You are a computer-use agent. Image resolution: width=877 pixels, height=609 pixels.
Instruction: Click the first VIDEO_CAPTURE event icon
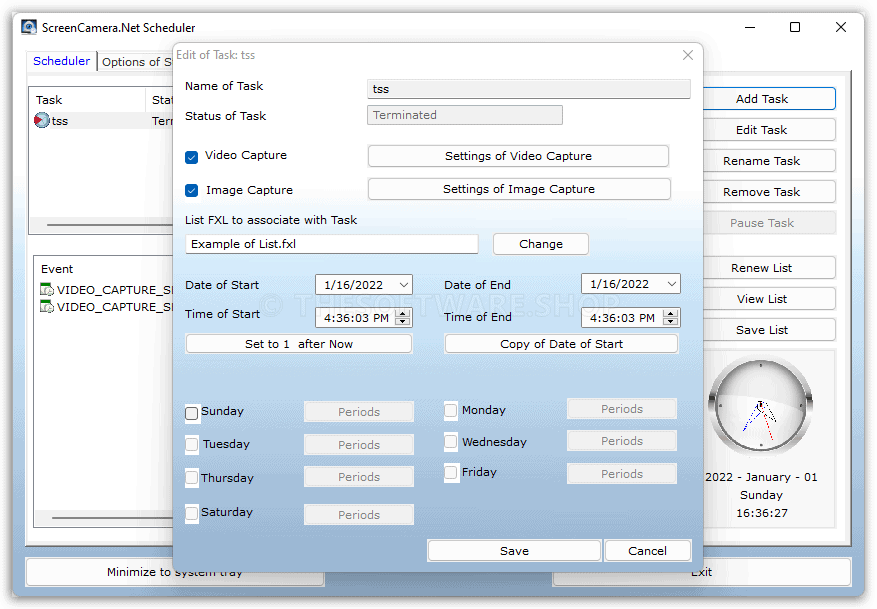click(47, 290)
